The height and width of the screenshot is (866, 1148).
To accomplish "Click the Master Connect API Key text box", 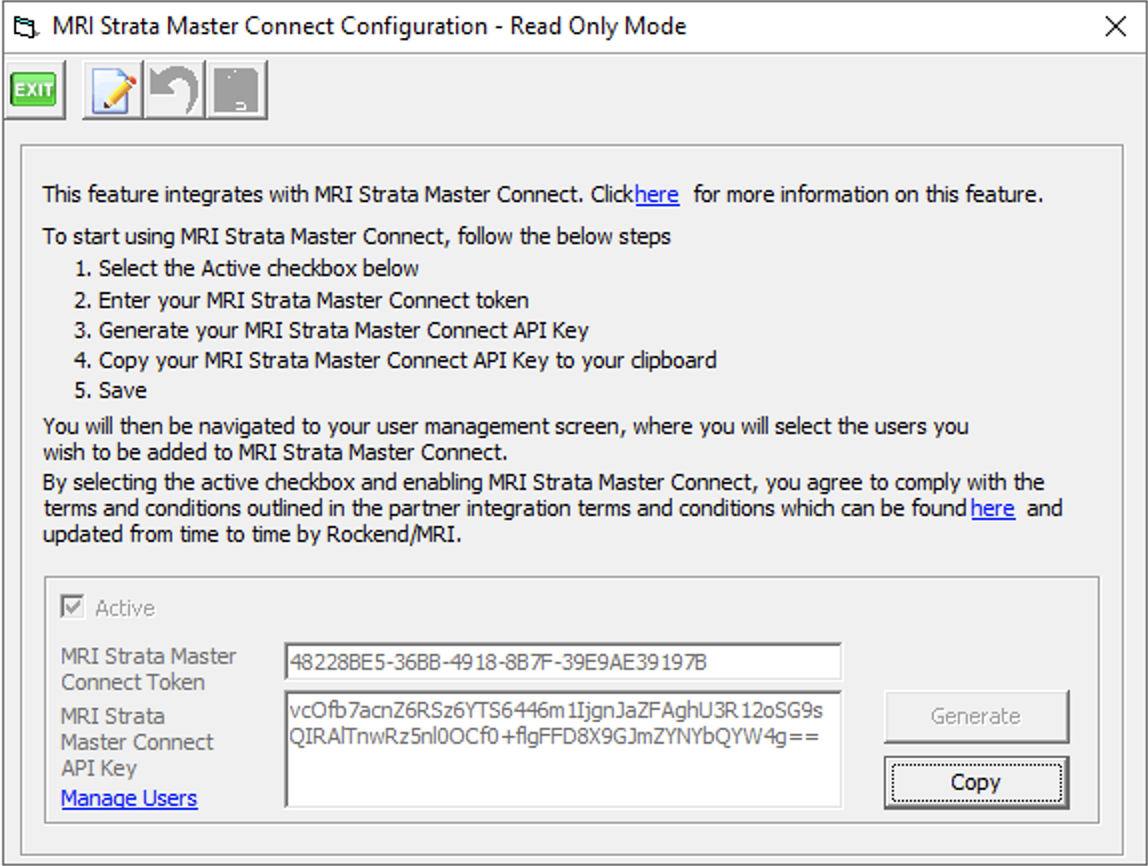I will 562,749.
